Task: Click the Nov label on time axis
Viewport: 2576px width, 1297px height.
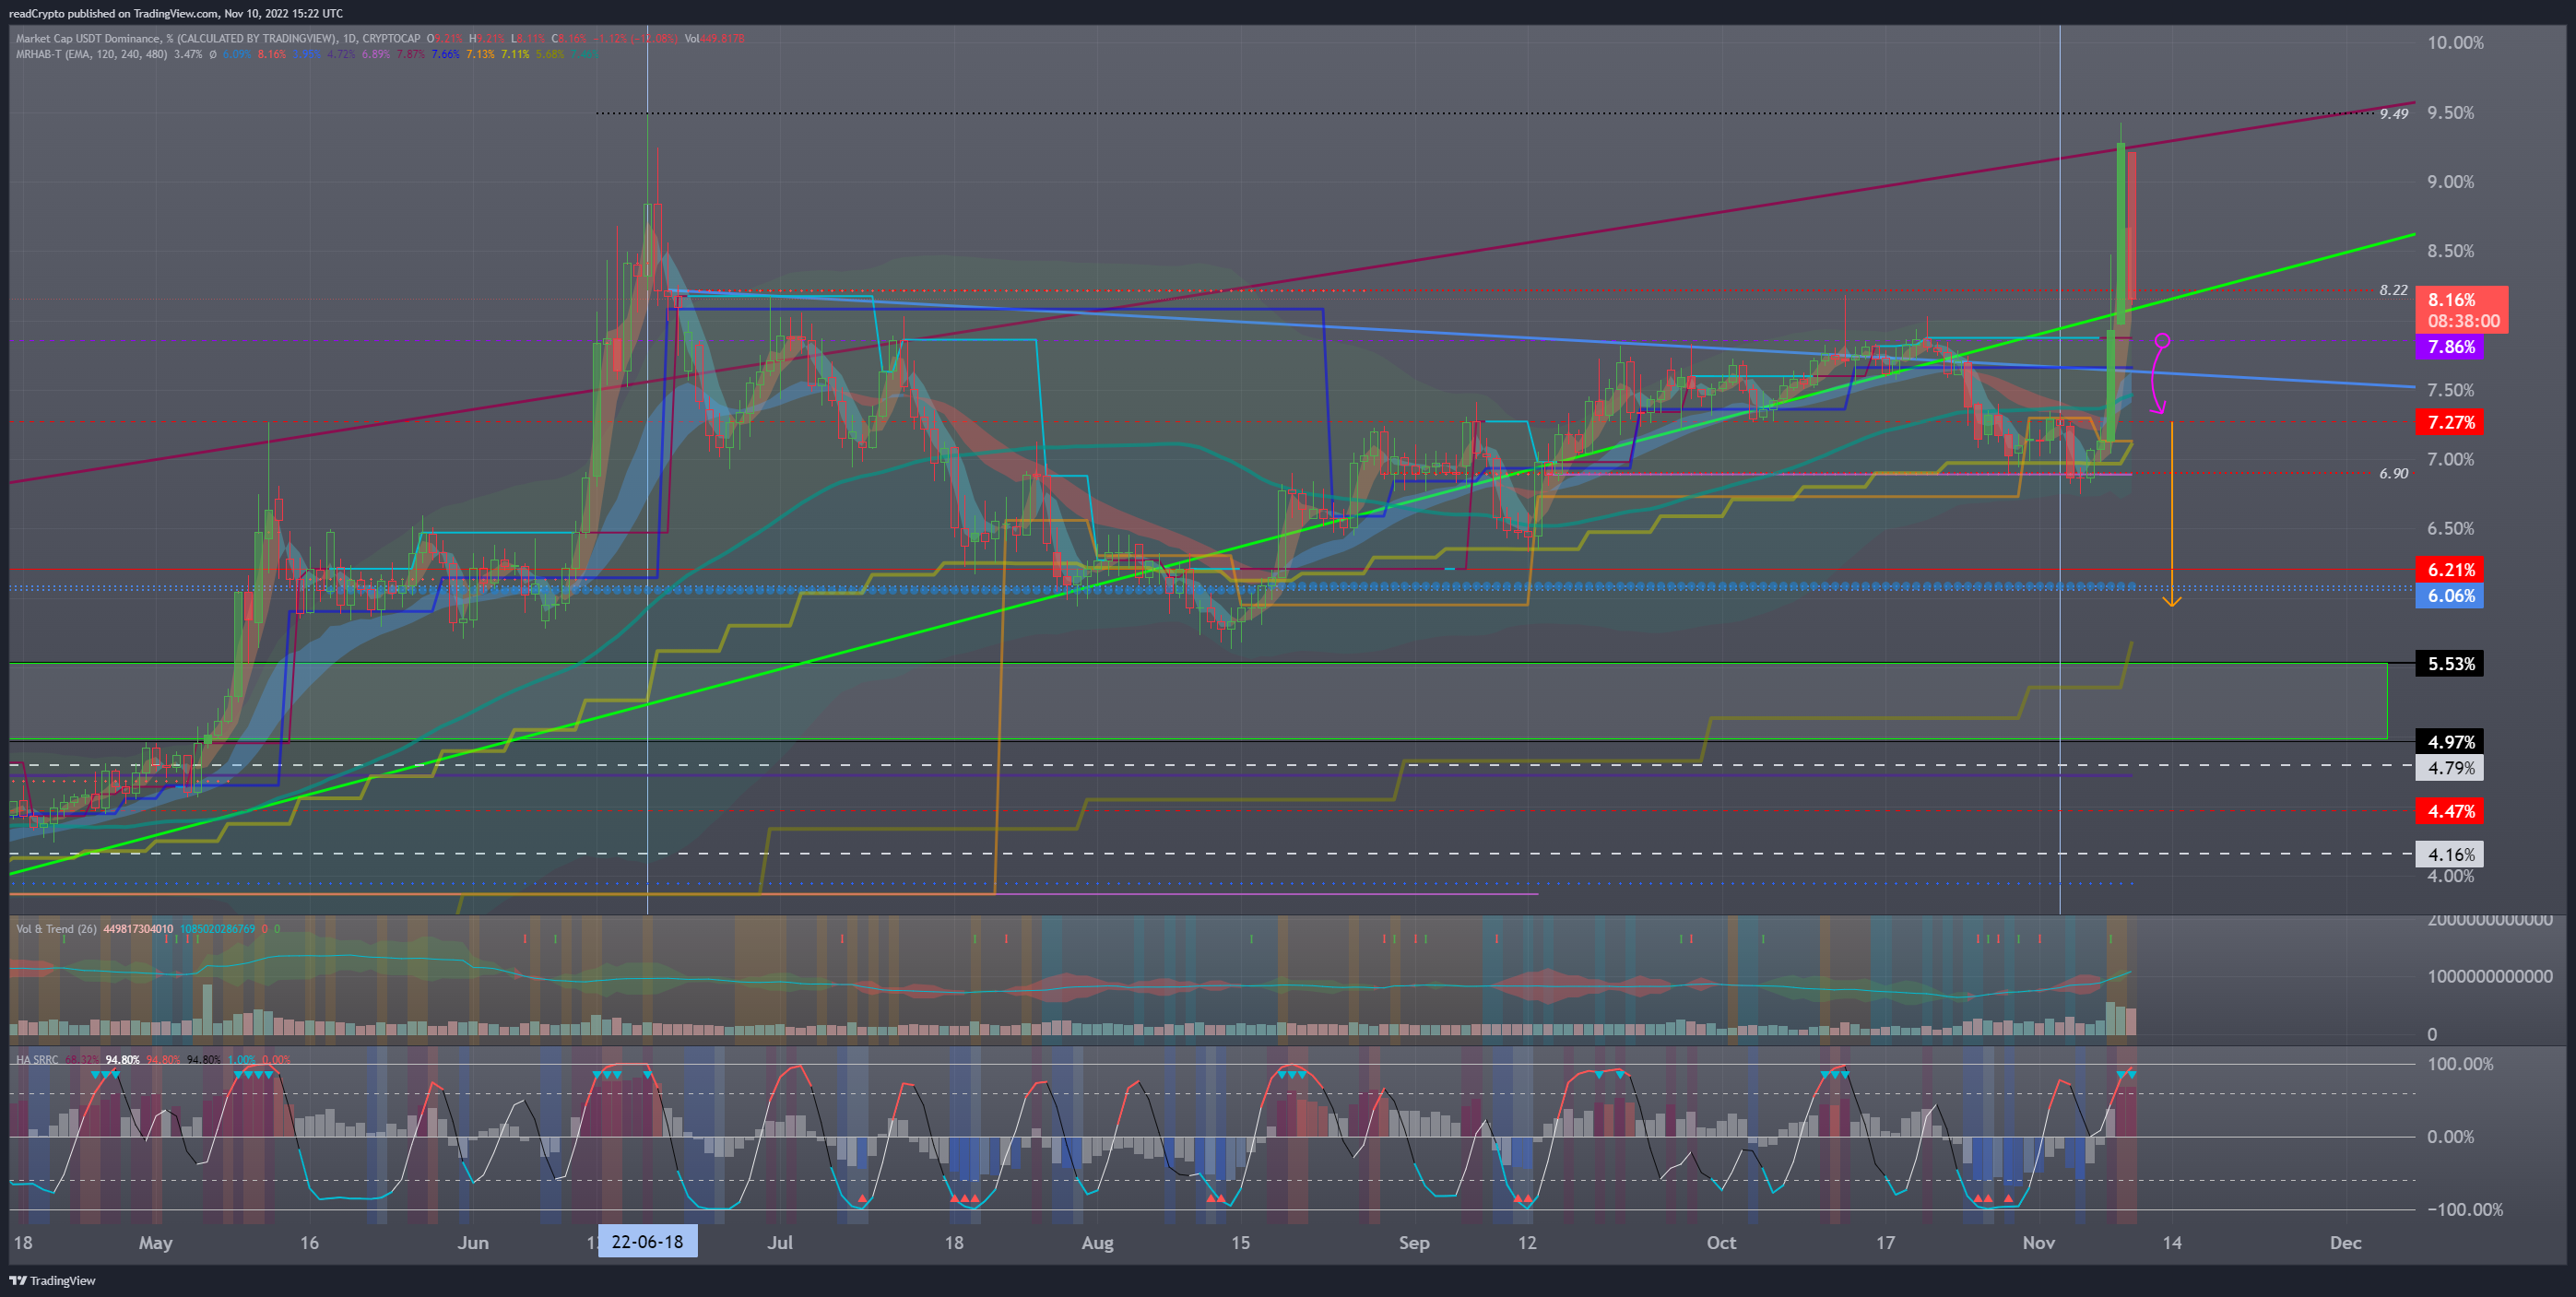Action: pyautogui.click(x=2038, y=1243)
